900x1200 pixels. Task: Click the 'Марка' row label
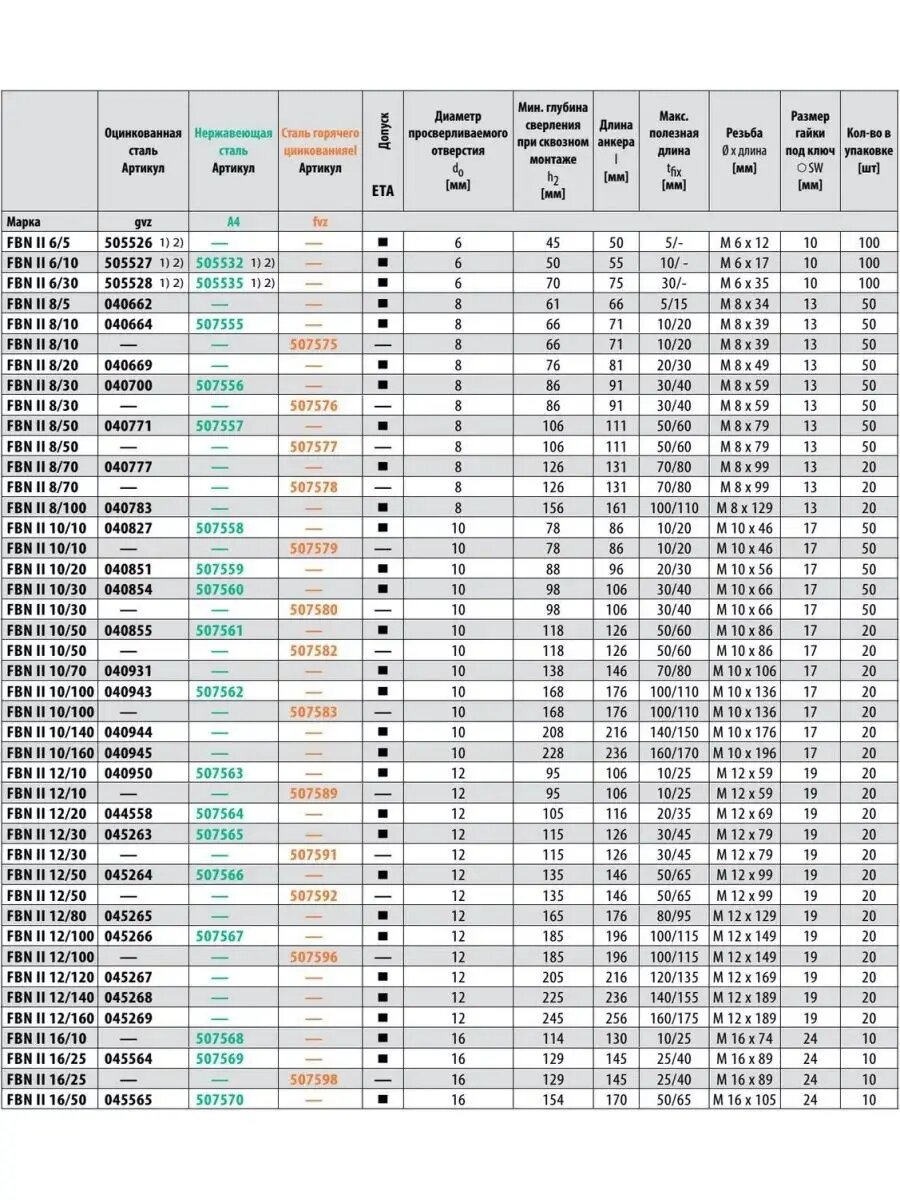[x=23, y=222]
